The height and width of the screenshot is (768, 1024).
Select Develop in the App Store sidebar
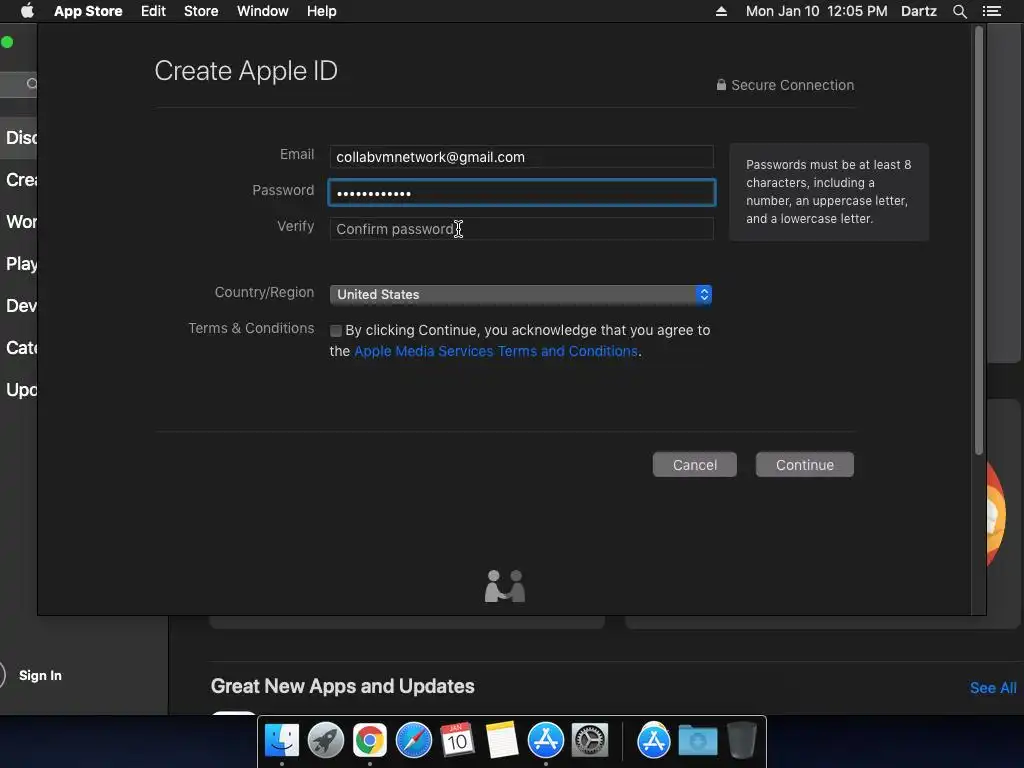tap(19, 306)
